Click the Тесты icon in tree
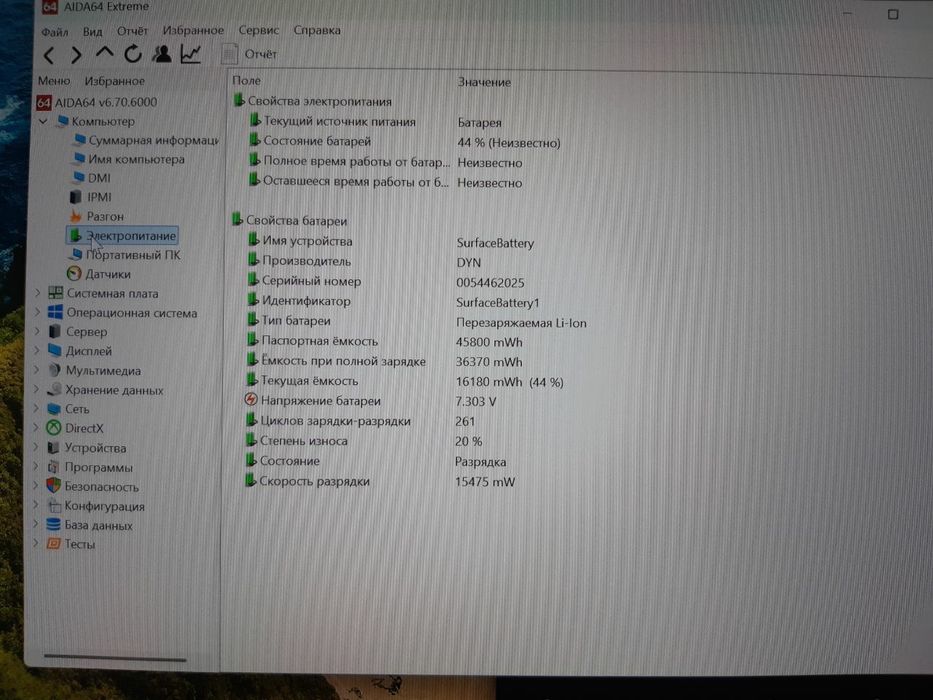933x700 pixels. click(x=54, y=543)
